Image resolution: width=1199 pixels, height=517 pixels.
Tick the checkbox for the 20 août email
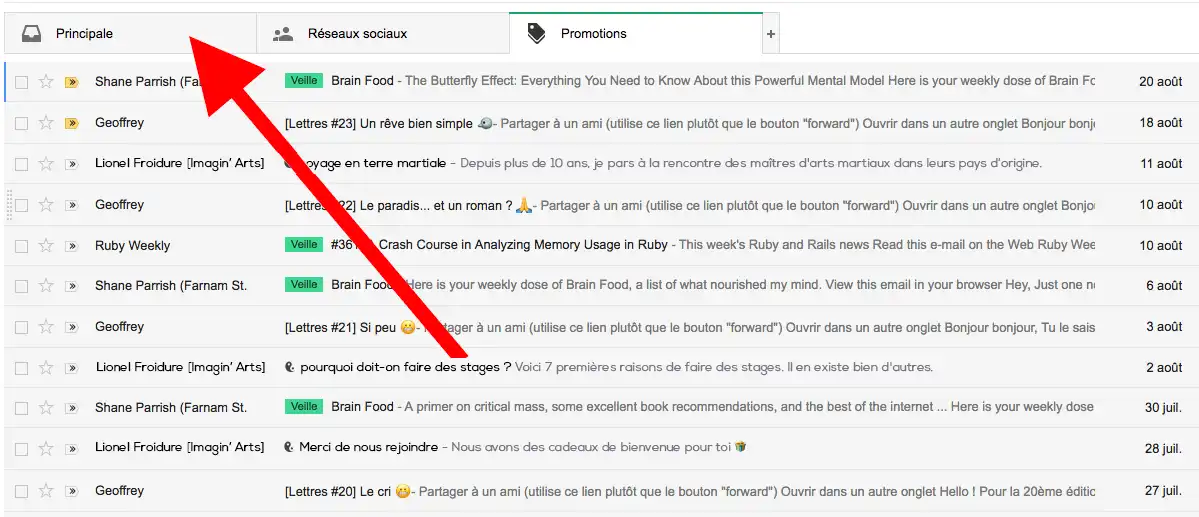point(21,82)
